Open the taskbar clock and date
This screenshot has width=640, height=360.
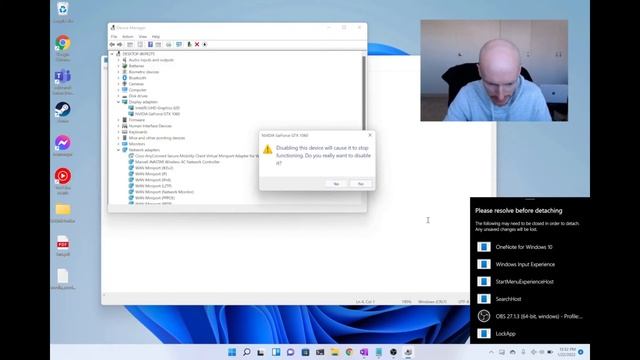click(x=567, y=352)
